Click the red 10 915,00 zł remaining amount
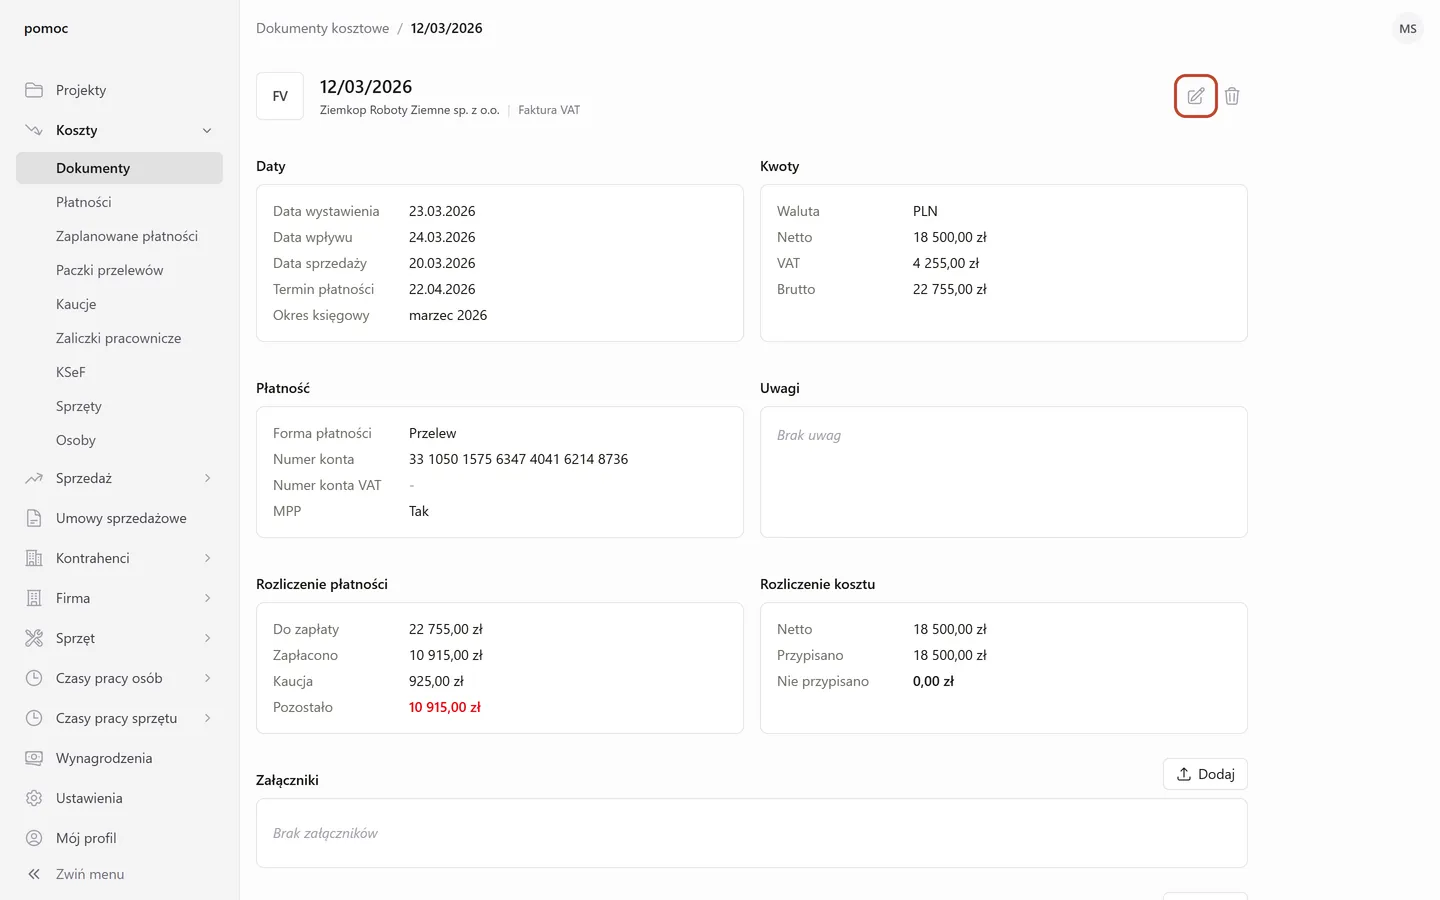 [x=445, y=707]
